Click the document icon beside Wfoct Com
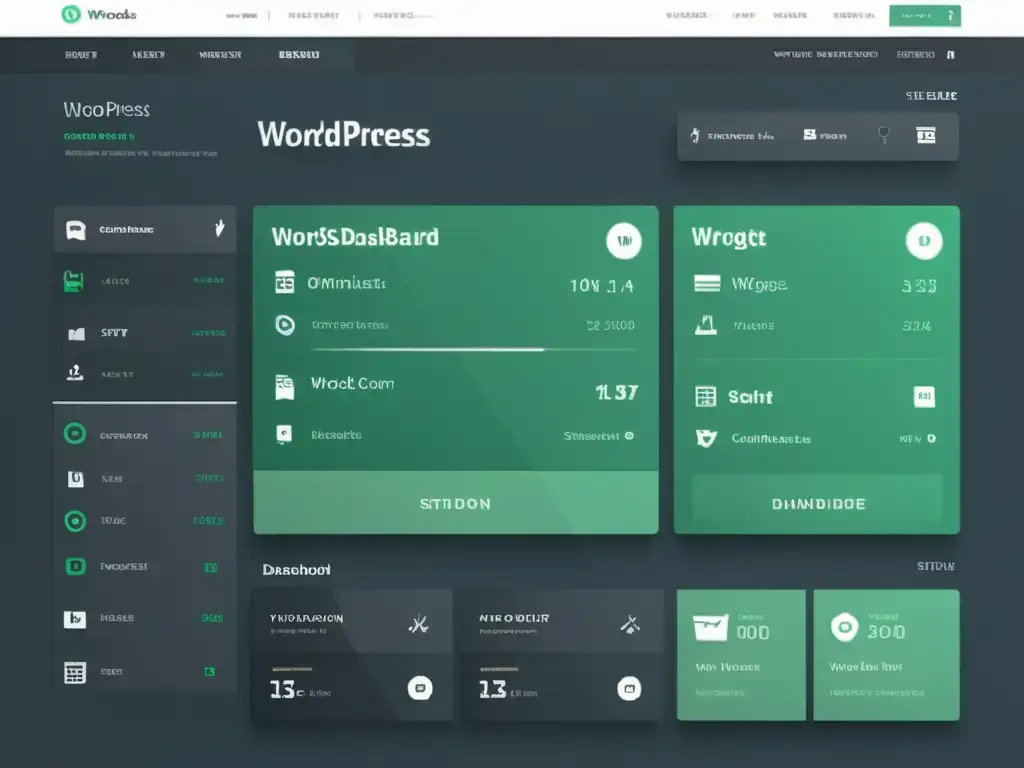Screen dimensions: 1024x768 [x=284, y=387]
